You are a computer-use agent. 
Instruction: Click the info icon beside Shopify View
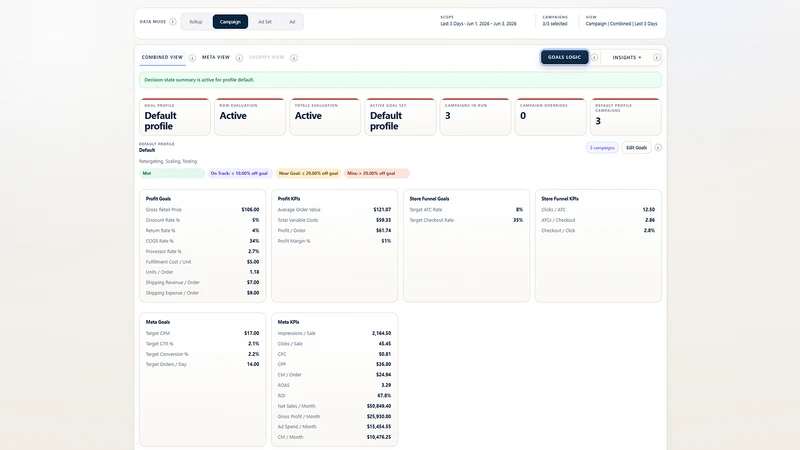(293, 58)
